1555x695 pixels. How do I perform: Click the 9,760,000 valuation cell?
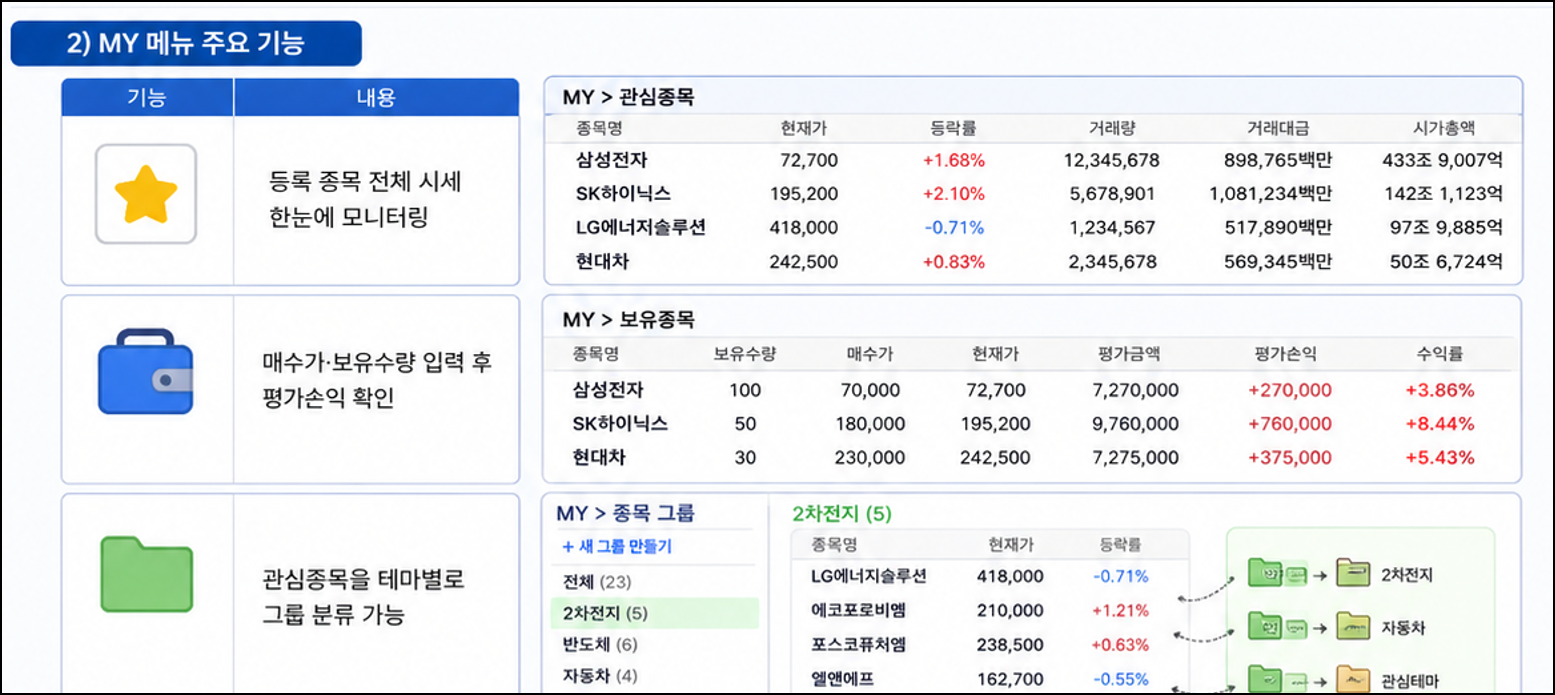[x=1136, y=424]
